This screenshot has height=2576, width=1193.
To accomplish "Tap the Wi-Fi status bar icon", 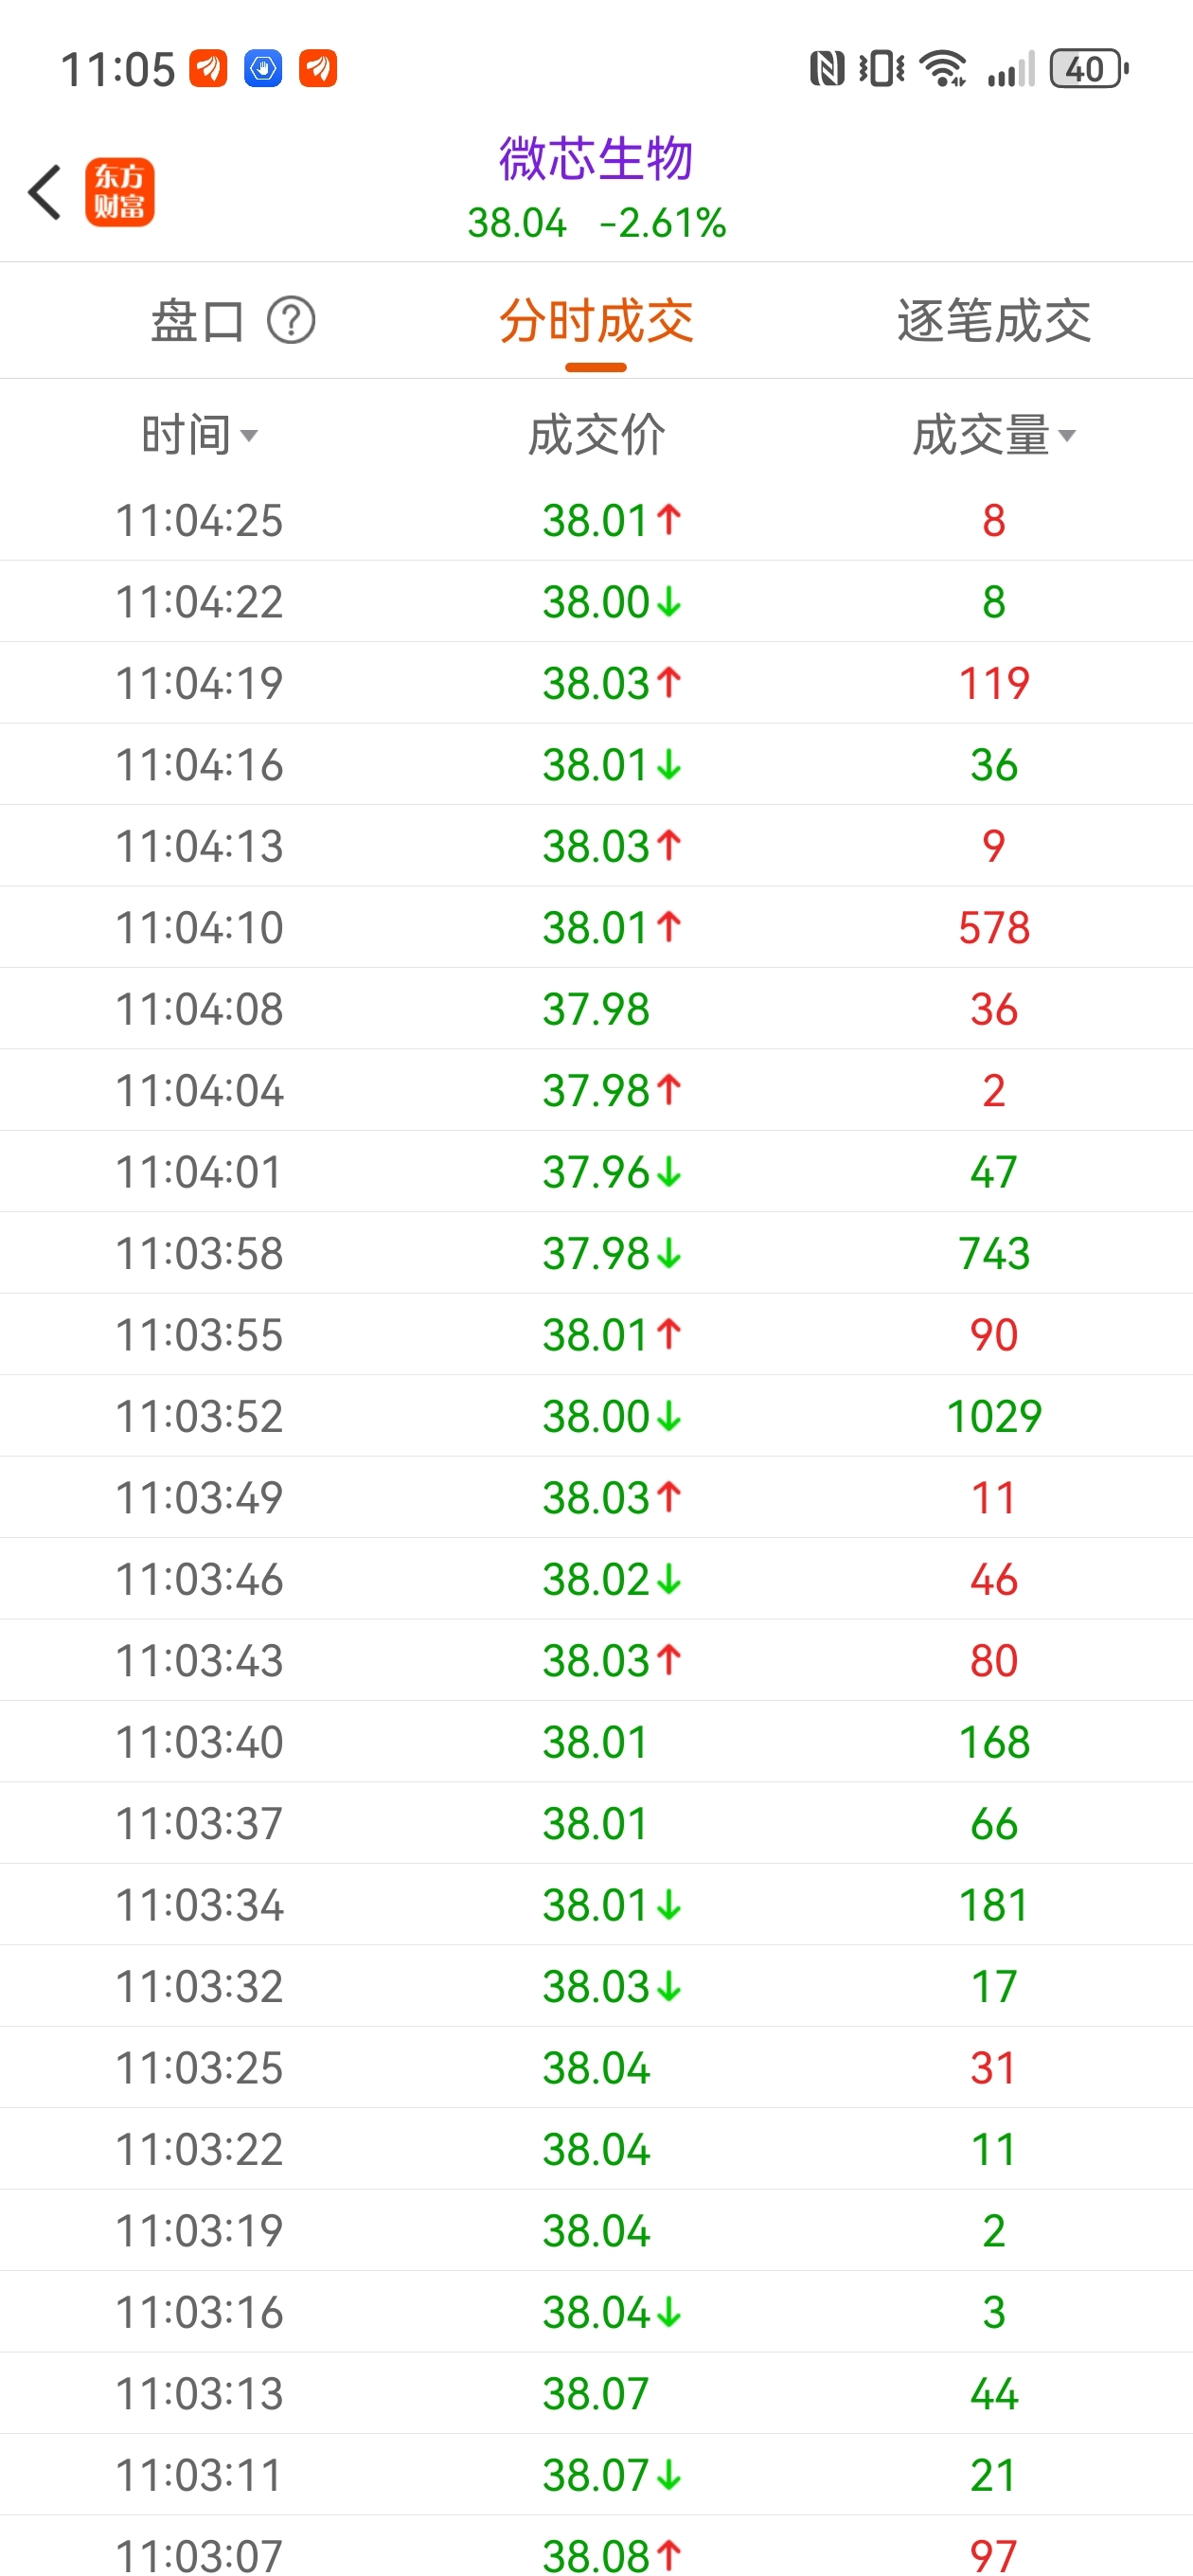I will tap(943, 69).
